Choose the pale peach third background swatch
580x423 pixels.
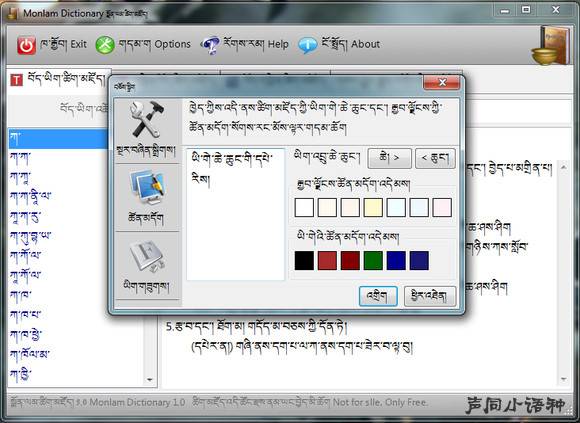[x=350, y=207]
